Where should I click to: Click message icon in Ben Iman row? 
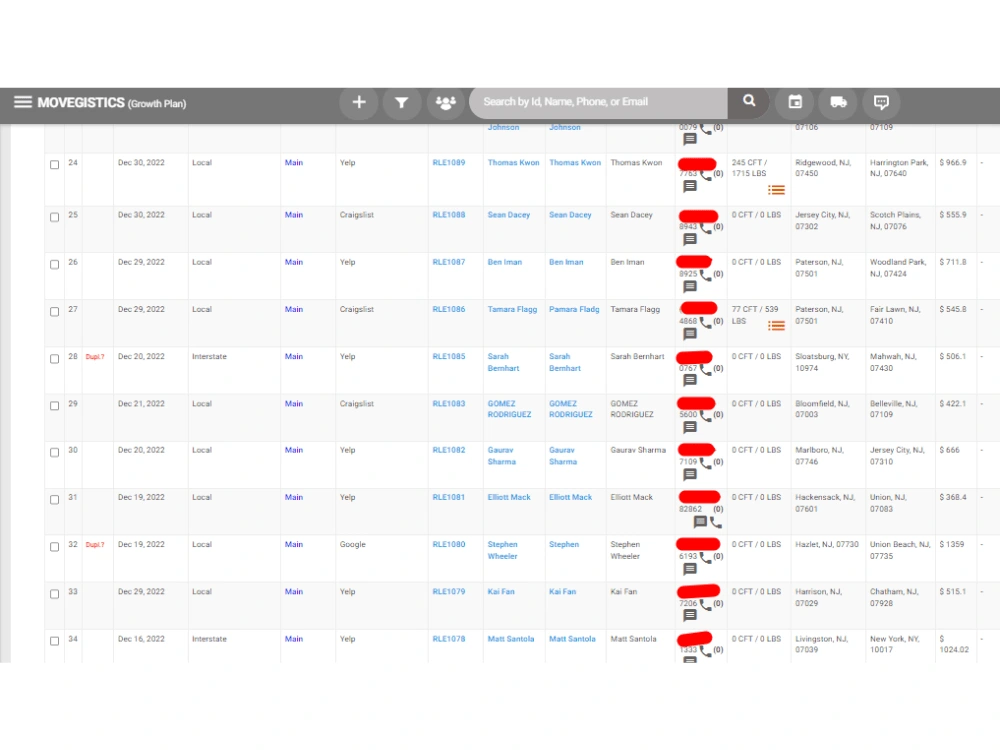click(x=689, y=286)
